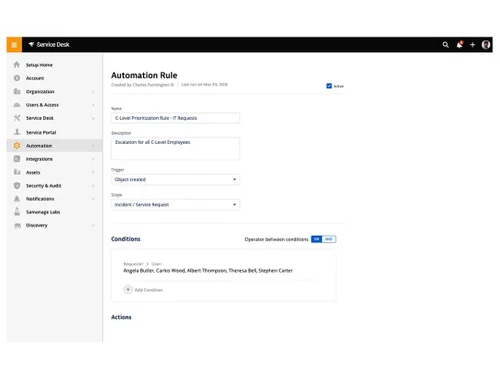
Task: Open the Scope dropdown Incident / Service Request
Action: point(175,205)
